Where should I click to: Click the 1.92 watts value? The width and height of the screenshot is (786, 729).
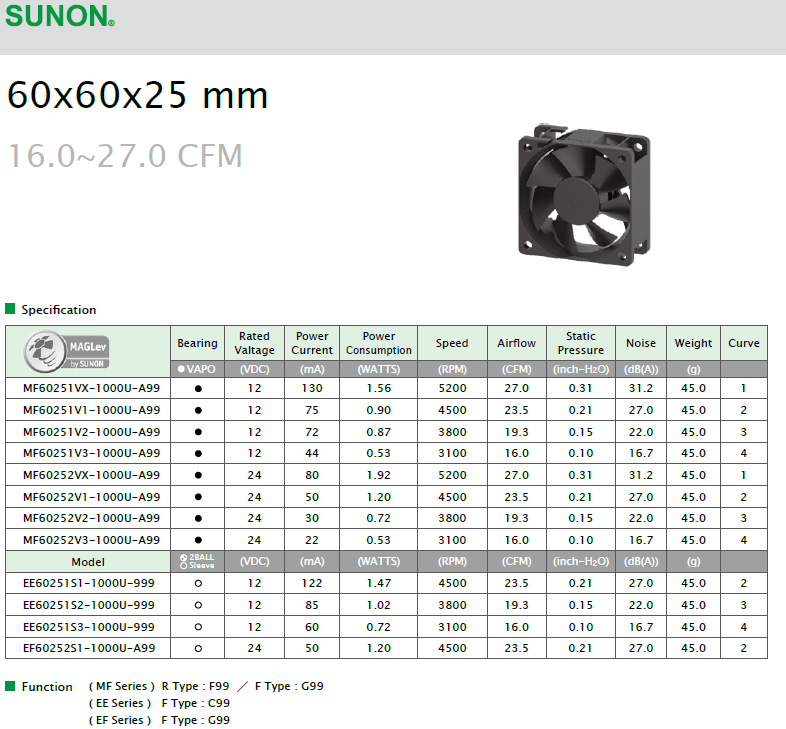378,475
